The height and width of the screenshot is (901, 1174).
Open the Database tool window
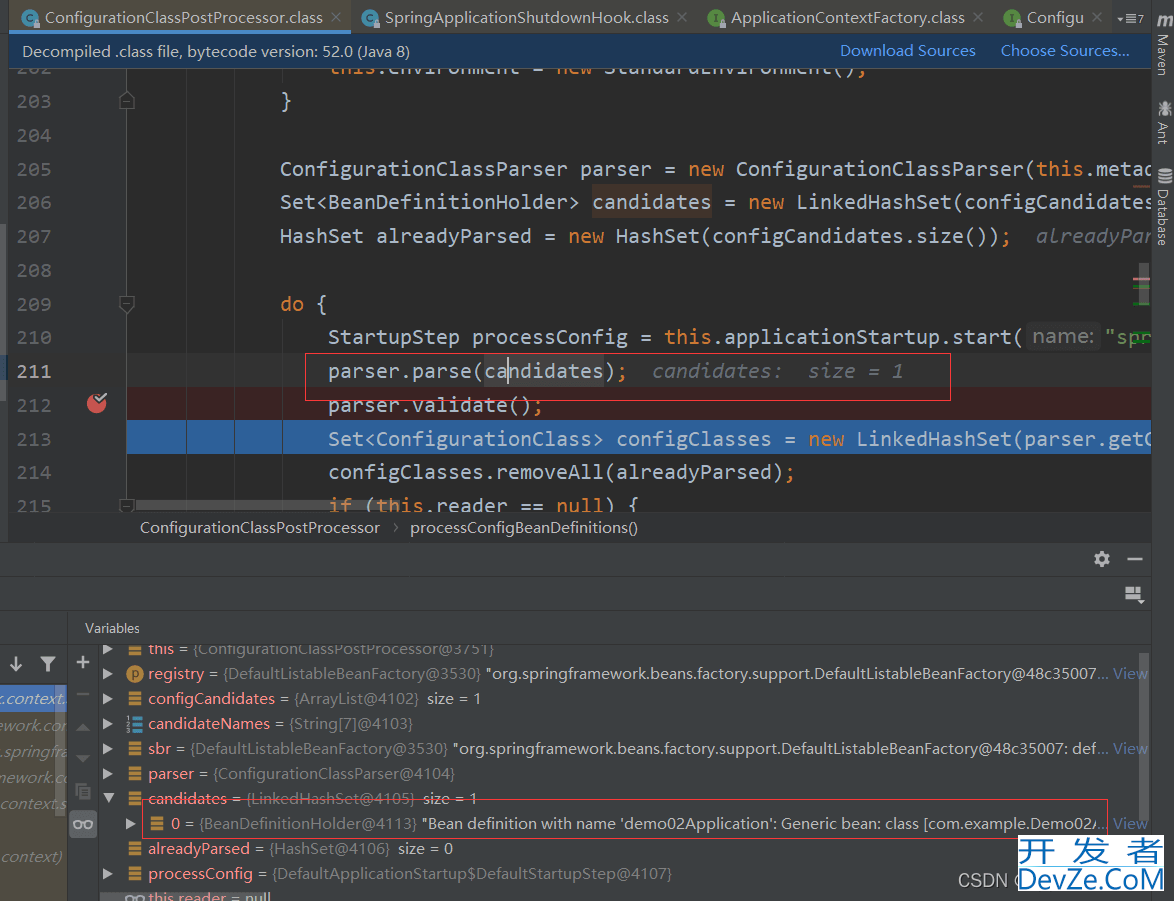(1164, 207)
